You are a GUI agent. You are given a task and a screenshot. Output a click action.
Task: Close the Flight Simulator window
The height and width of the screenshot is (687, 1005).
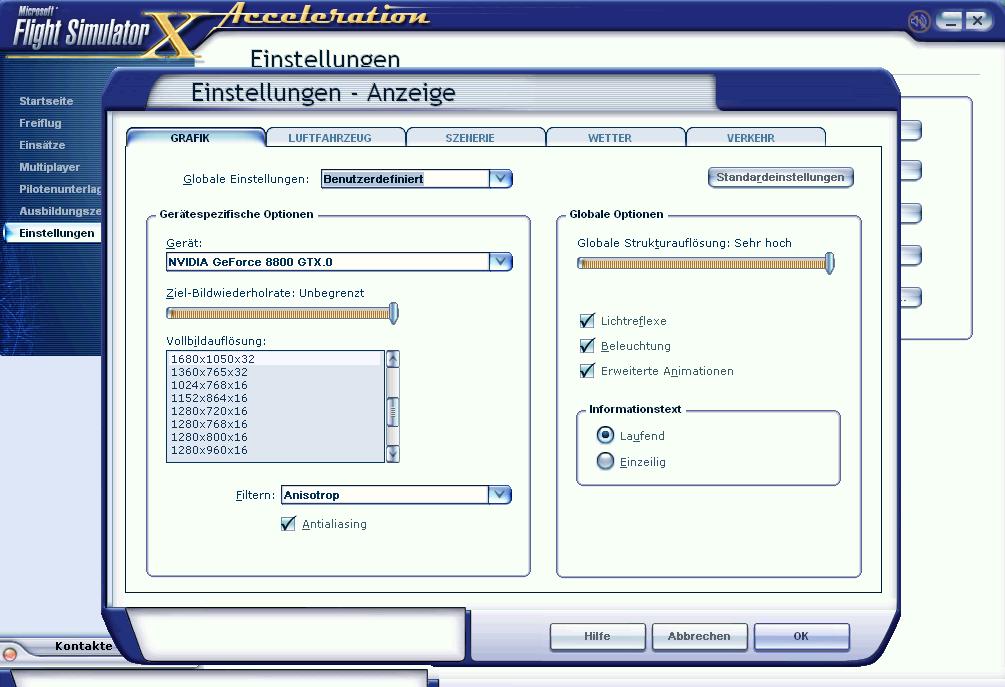coord(977,21)
